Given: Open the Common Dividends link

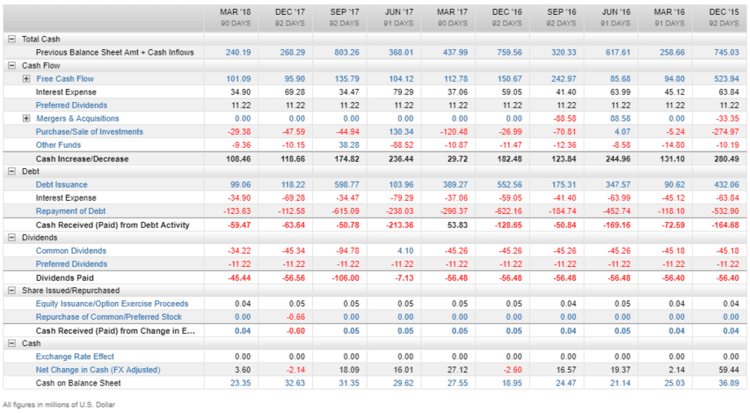Looking at the screenshot, I should [x=70, y=250].
